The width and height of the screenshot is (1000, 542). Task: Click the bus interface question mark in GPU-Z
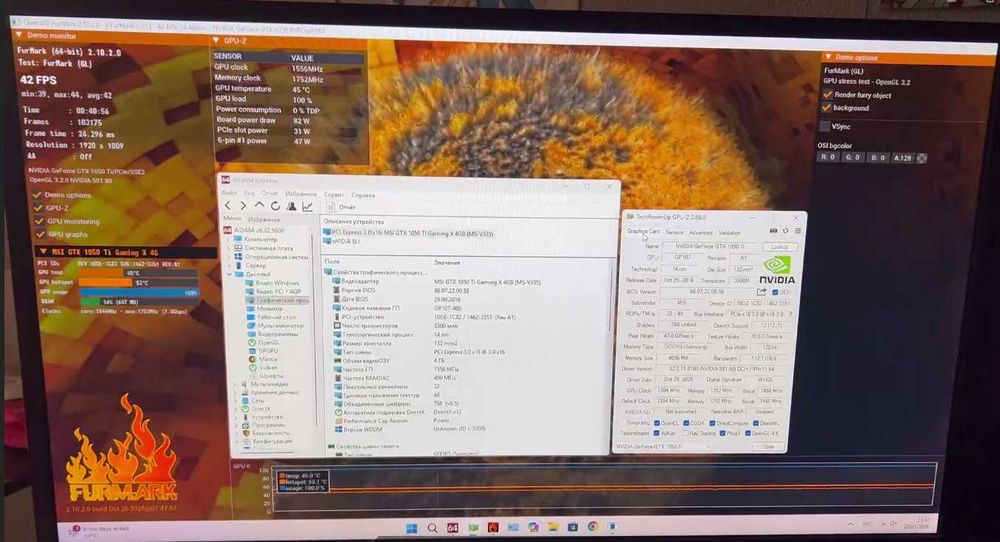790,314
